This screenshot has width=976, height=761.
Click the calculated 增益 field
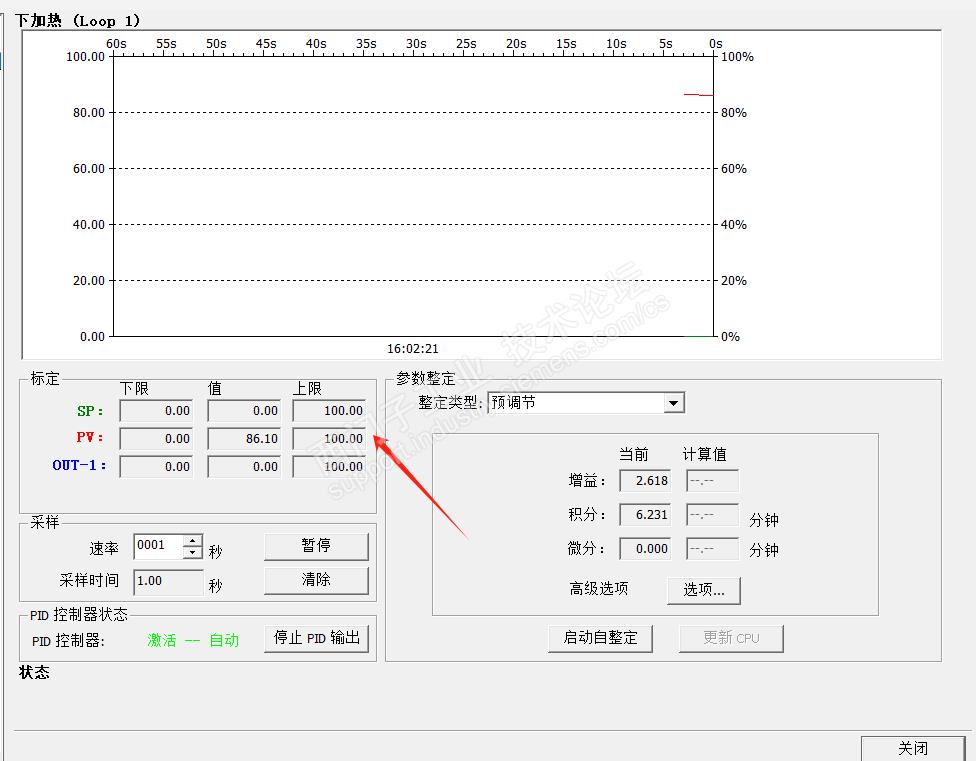713,481
